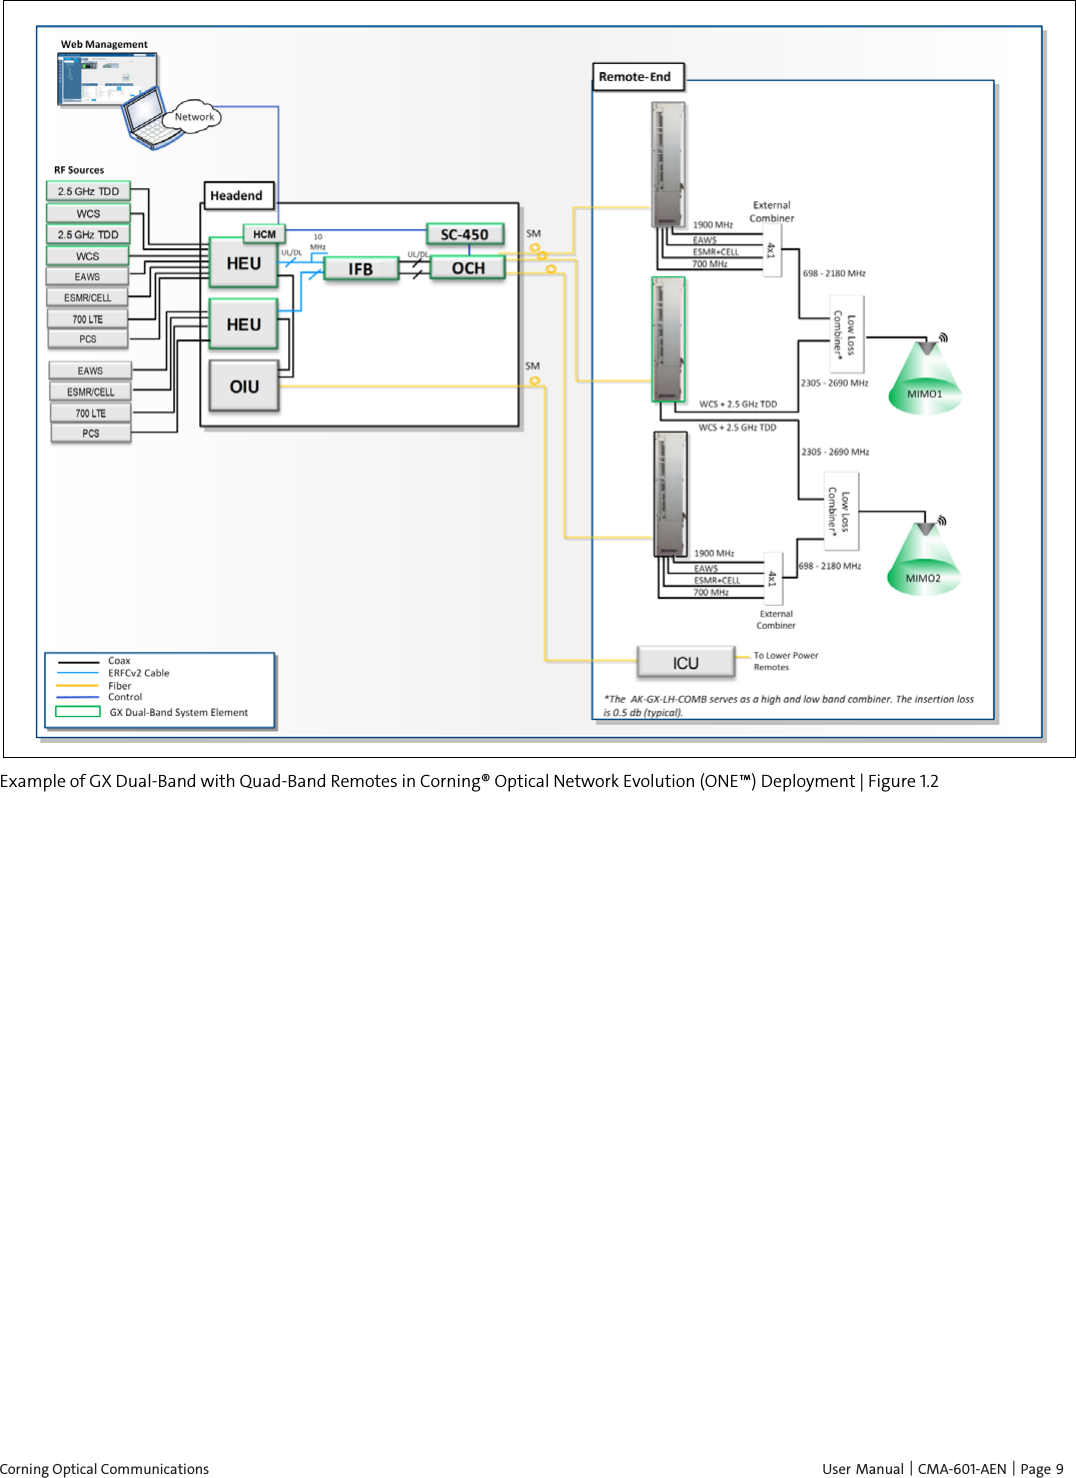Click the Low Loss Combiner feeding MIMO1
Image resolution: width=1076 pixels, height=1478 pixels.
846,335
